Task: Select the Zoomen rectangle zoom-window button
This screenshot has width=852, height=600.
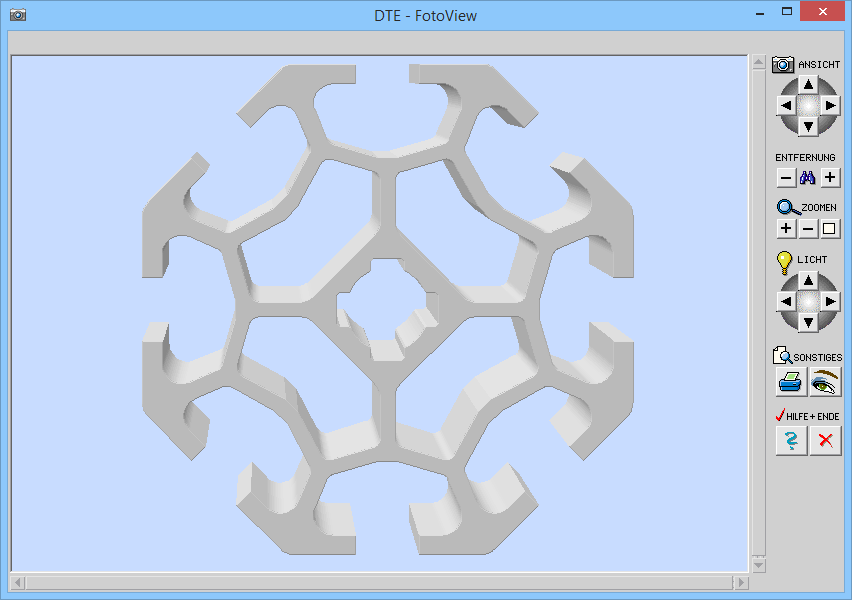Action: coord(830,229)
